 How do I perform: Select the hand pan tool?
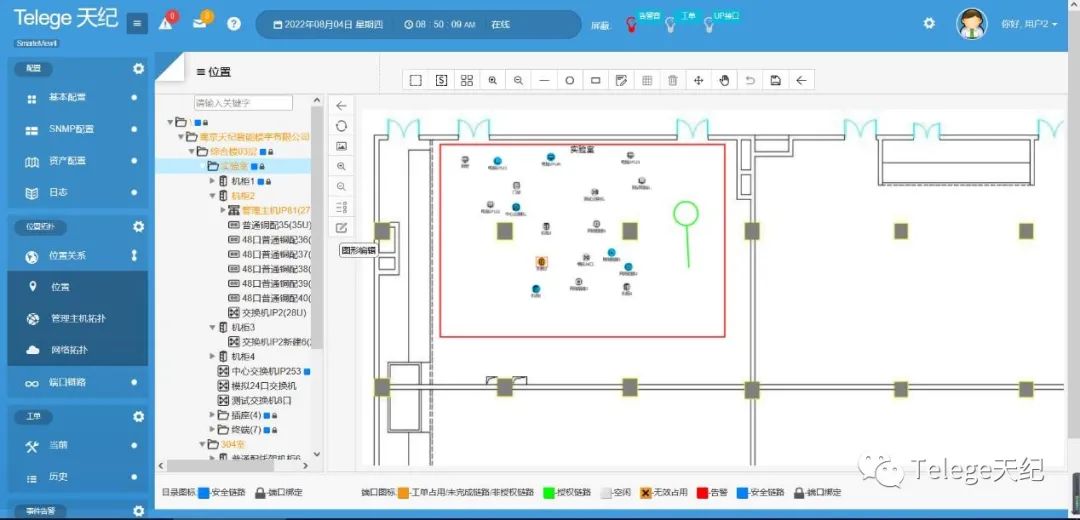[x=724, y=80]
